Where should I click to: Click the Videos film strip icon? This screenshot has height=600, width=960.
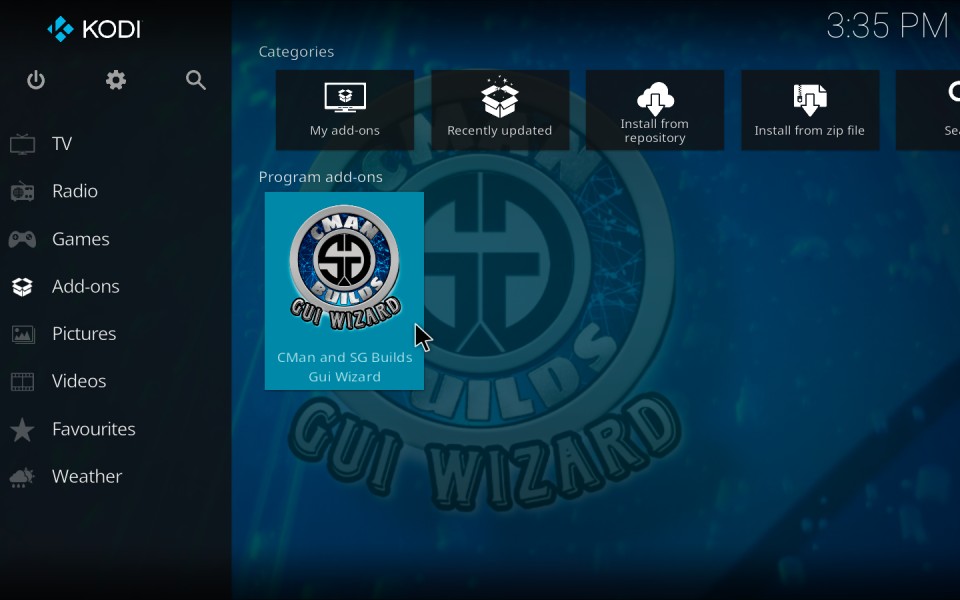click(23, 381)
